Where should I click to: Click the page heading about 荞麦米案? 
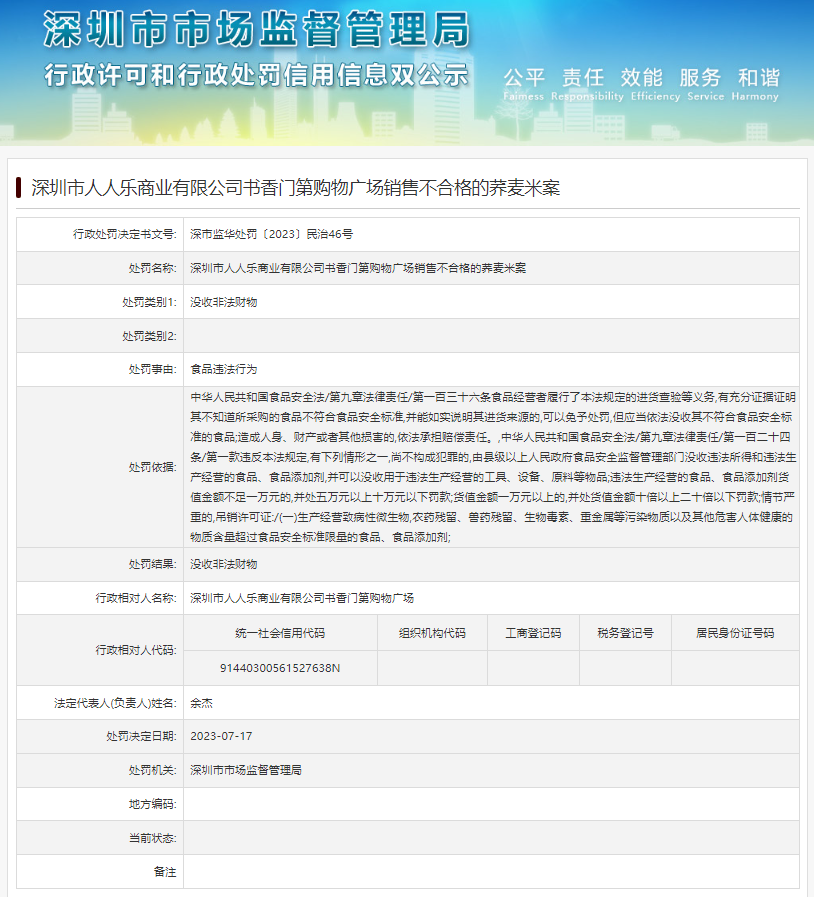[x=296, y=188]
